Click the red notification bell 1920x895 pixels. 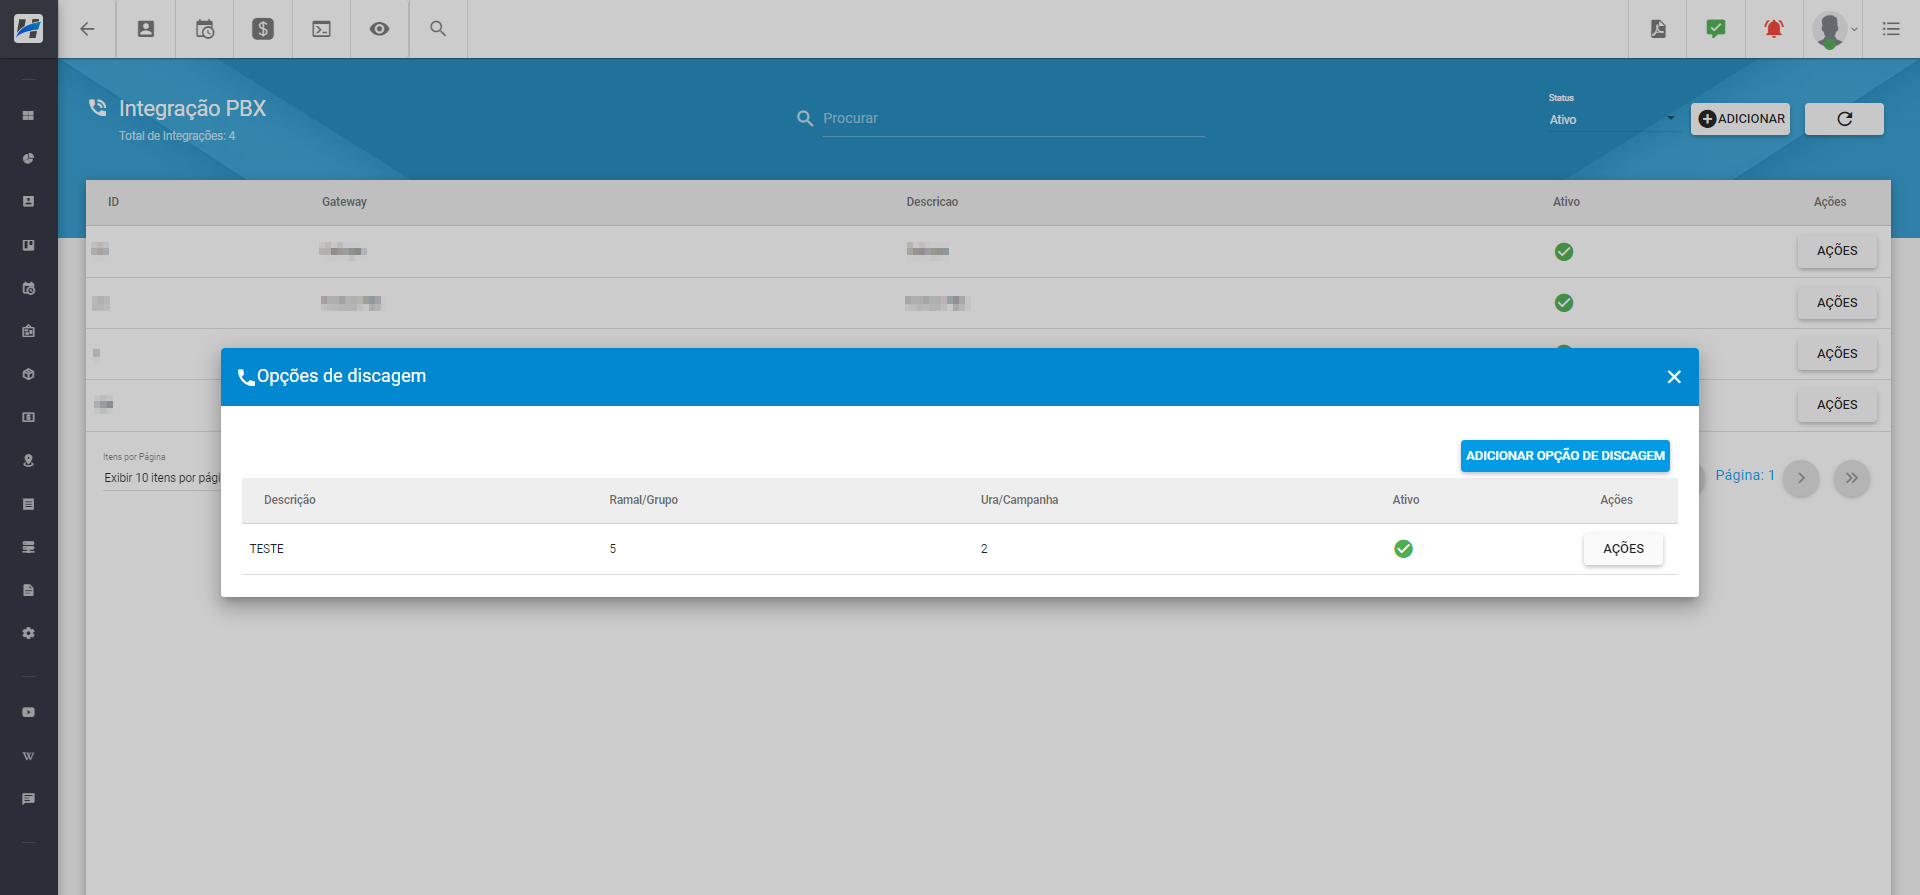click(1774, 29)
